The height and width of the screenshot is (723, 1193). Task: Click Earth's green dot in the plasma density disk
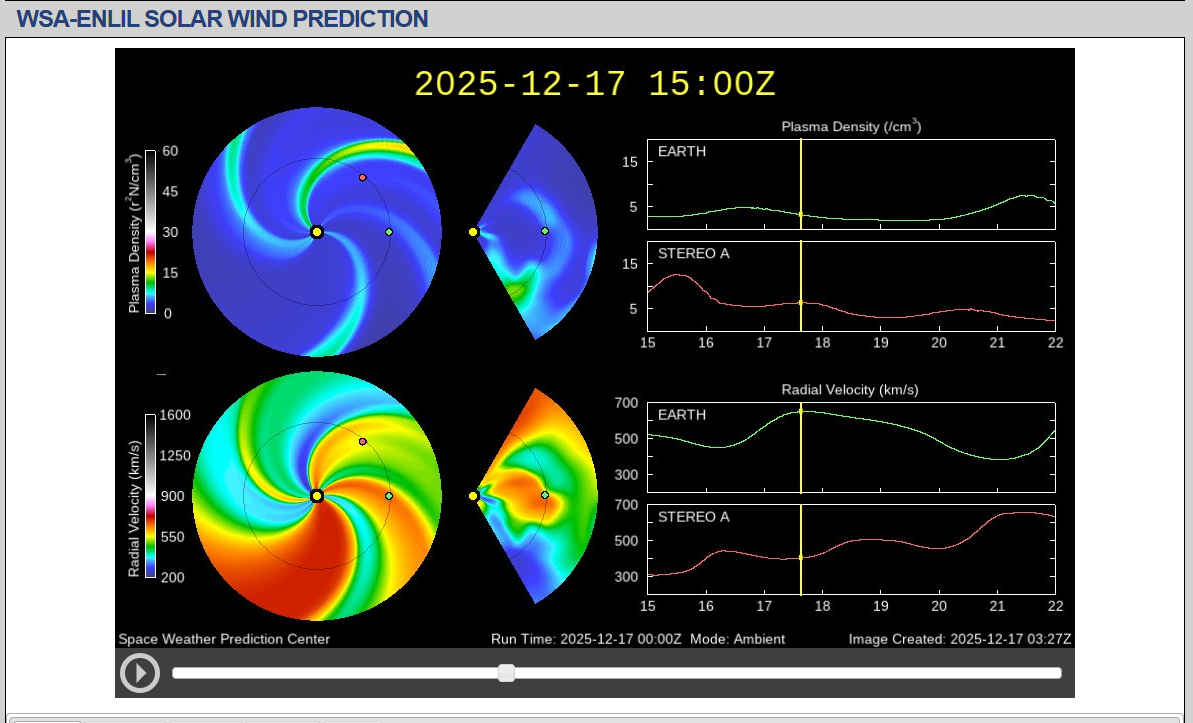point(389,232)
